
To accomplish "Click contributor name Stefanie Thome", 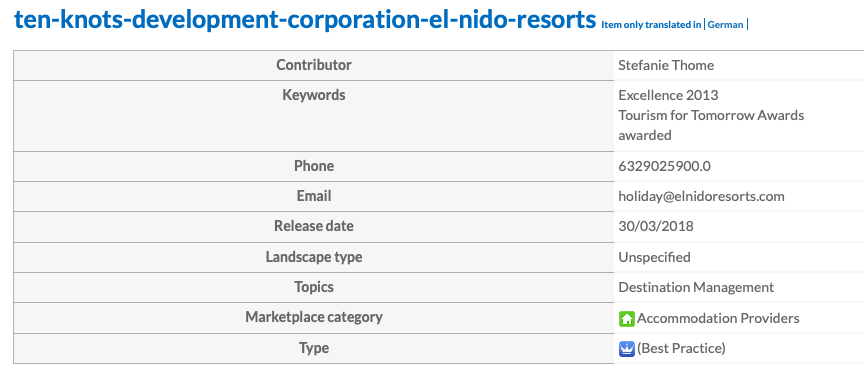I will click(666, 65).
